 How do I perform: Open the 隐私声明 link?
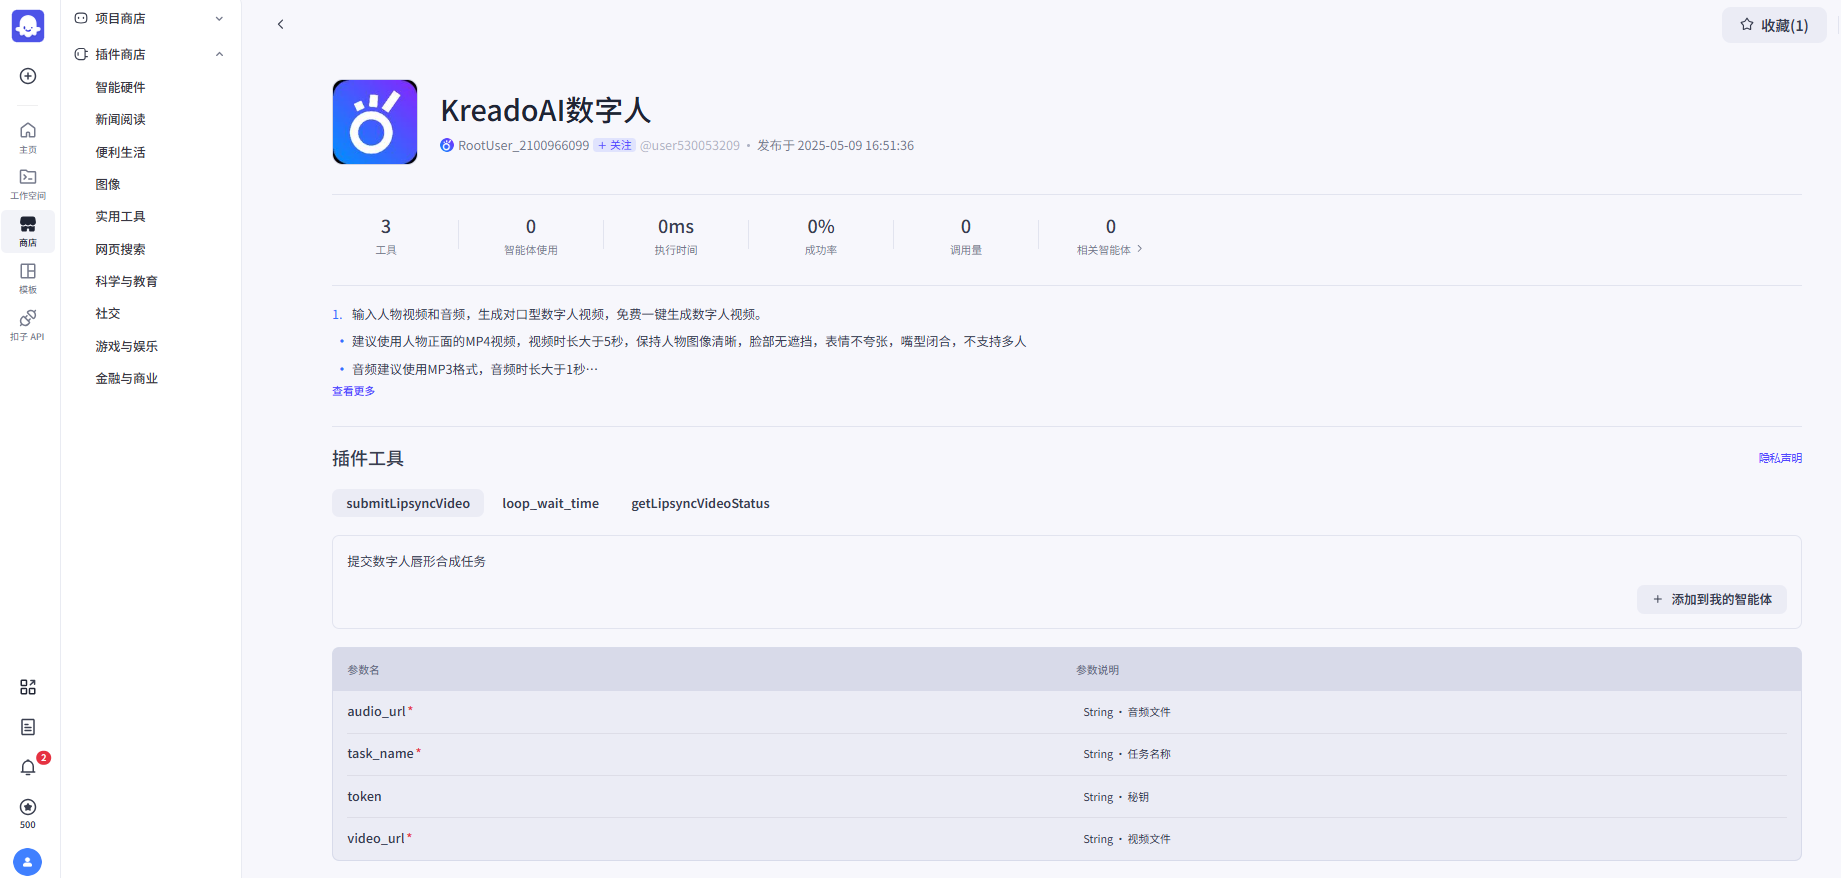(1780, 458)
